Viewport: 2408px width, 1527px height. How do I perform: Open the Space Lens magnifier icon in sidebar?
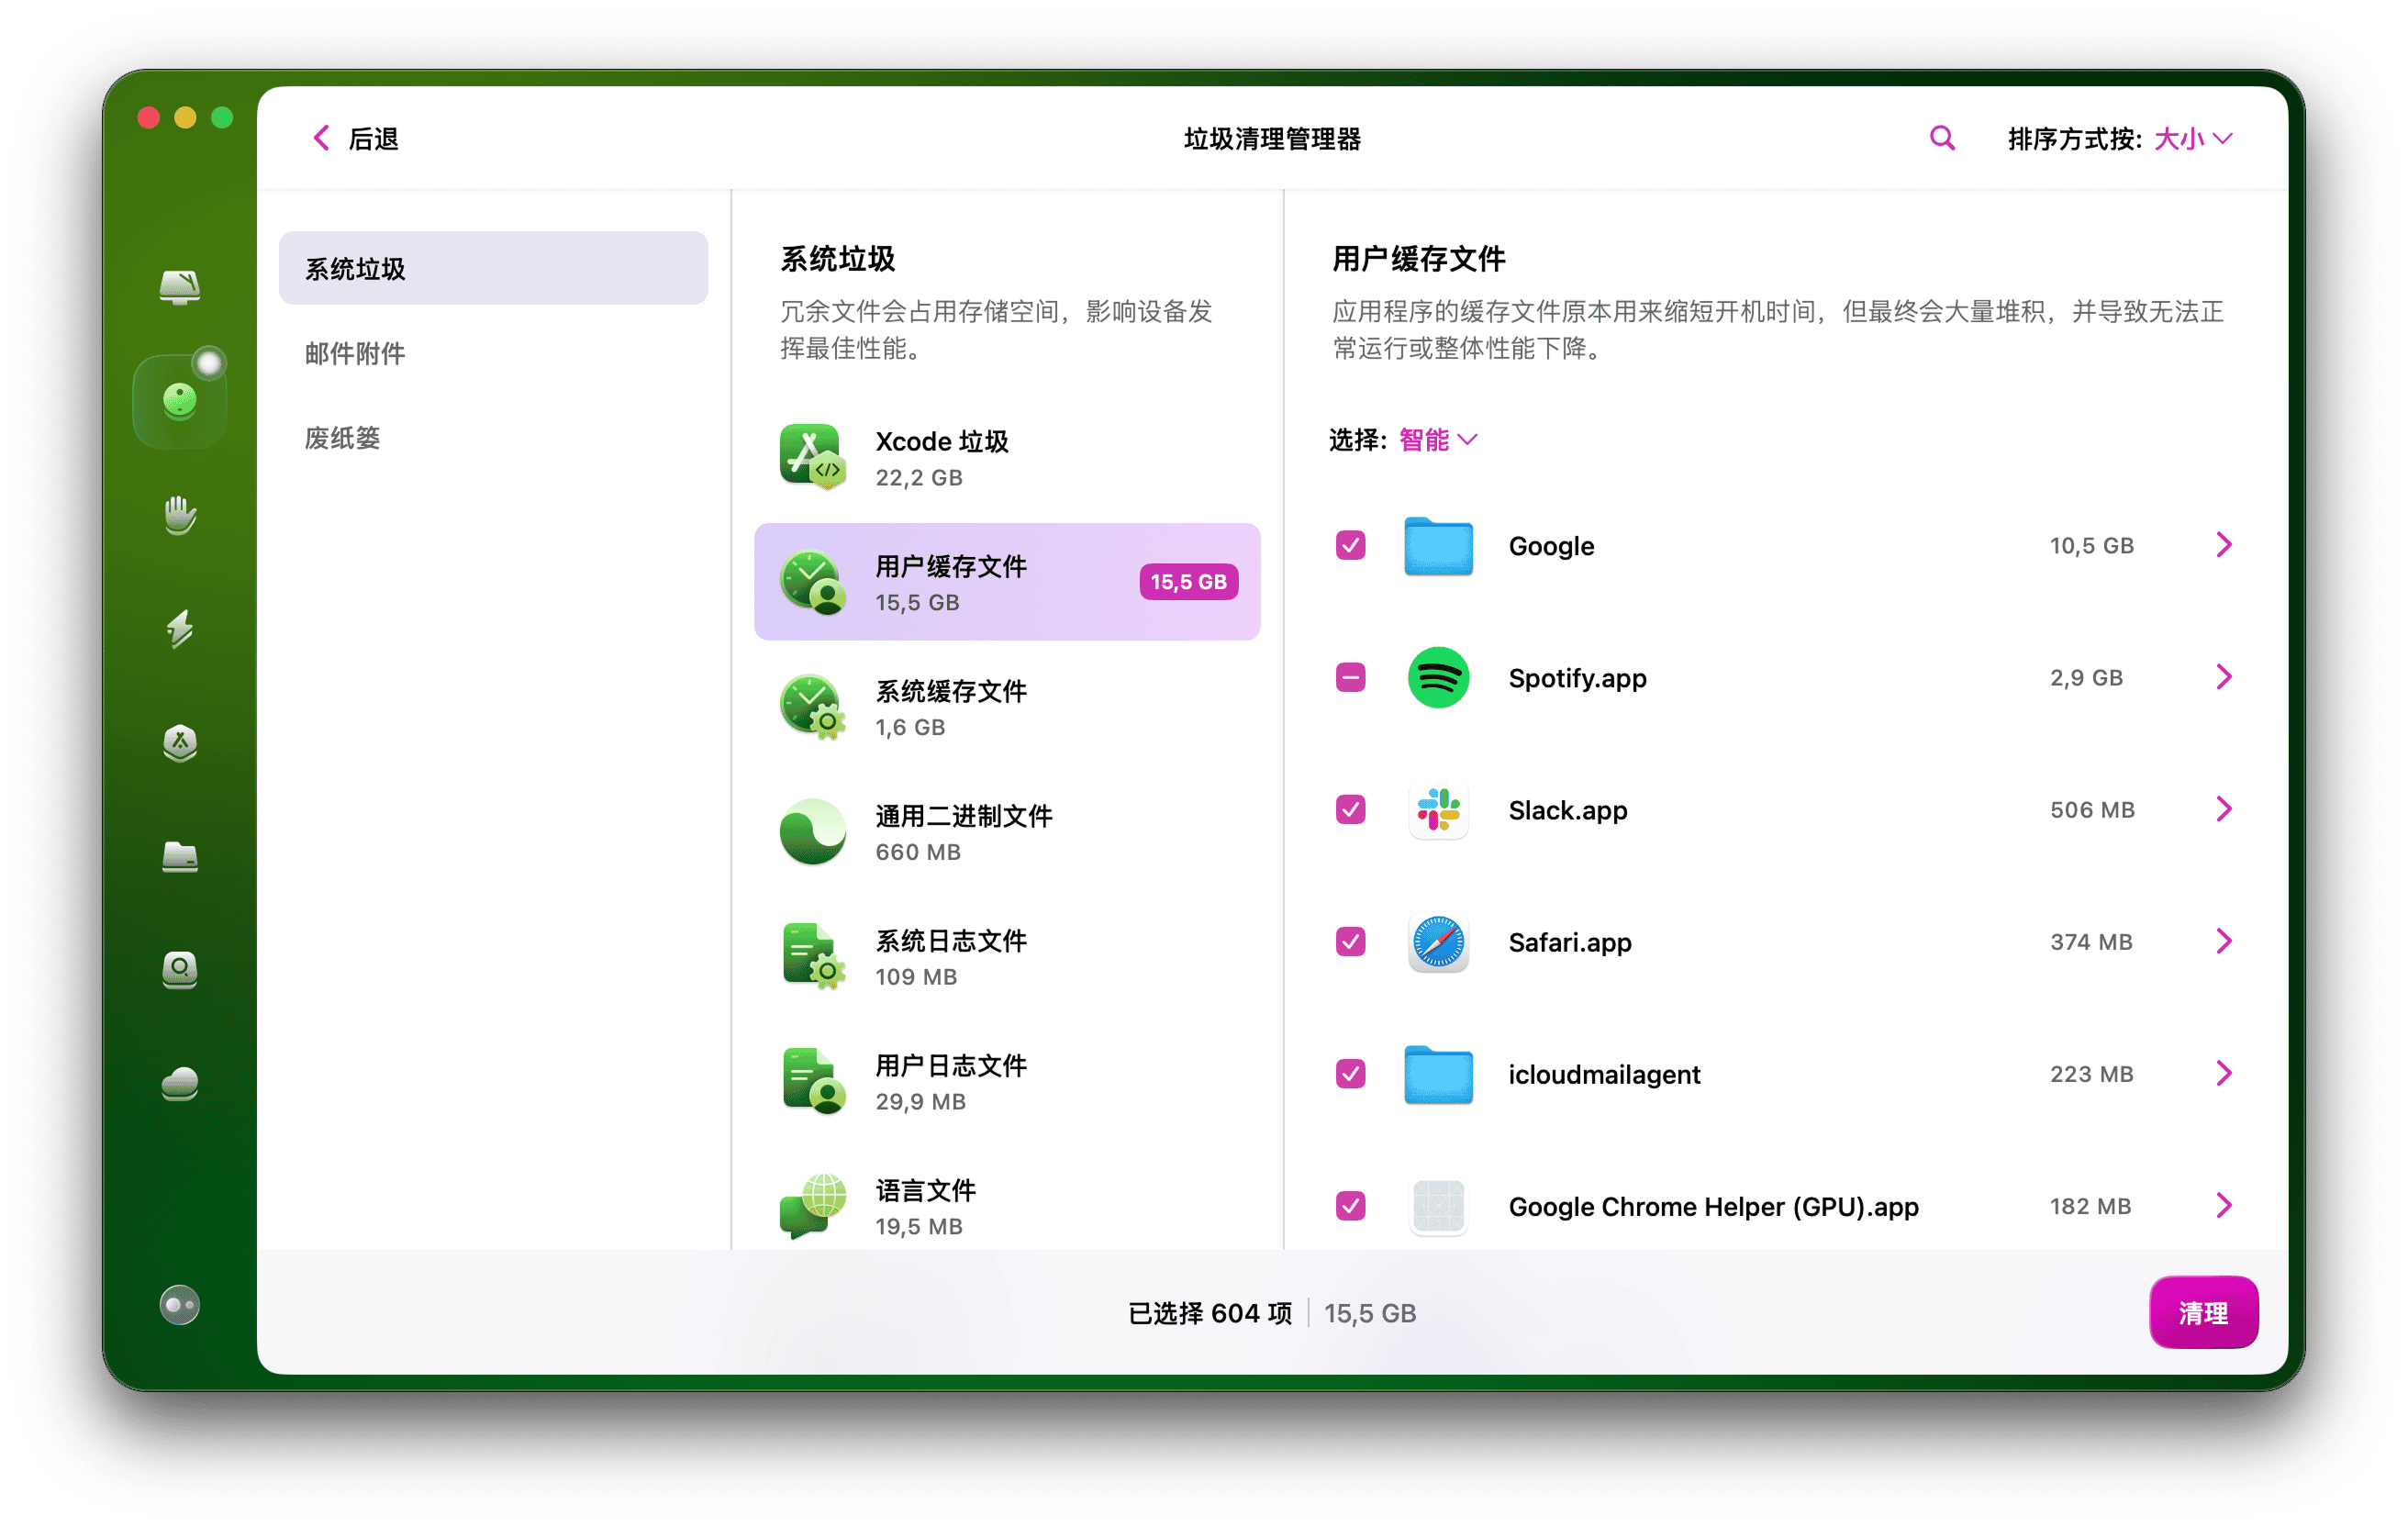pyautogui.click(x=180, y=971)
